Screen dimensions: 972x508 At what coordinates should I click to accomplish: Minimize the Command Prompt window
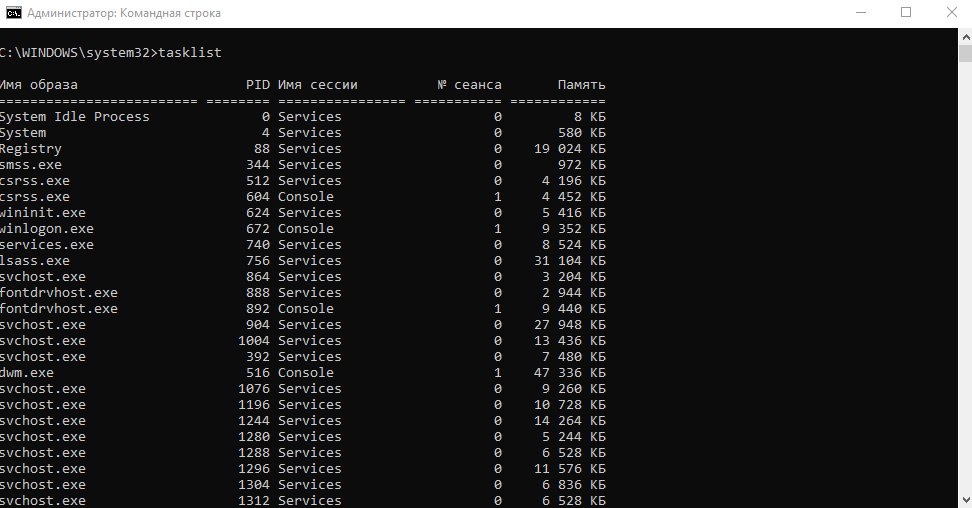[x=860, y=12]
